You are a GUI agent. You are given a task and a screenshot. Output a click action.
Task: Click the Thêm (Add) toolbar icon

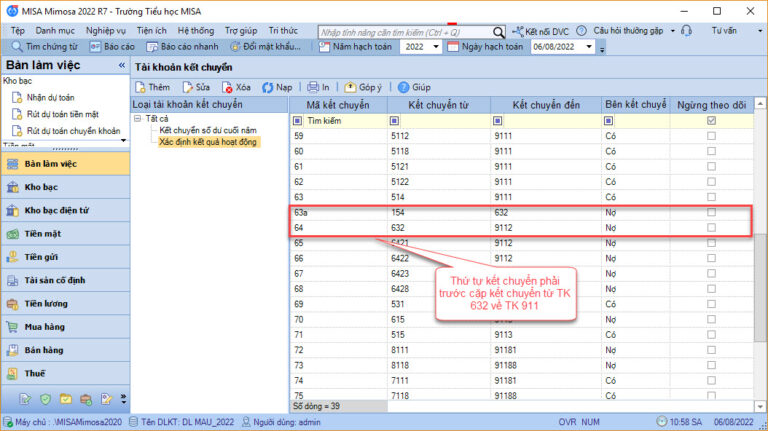[141, 87]
